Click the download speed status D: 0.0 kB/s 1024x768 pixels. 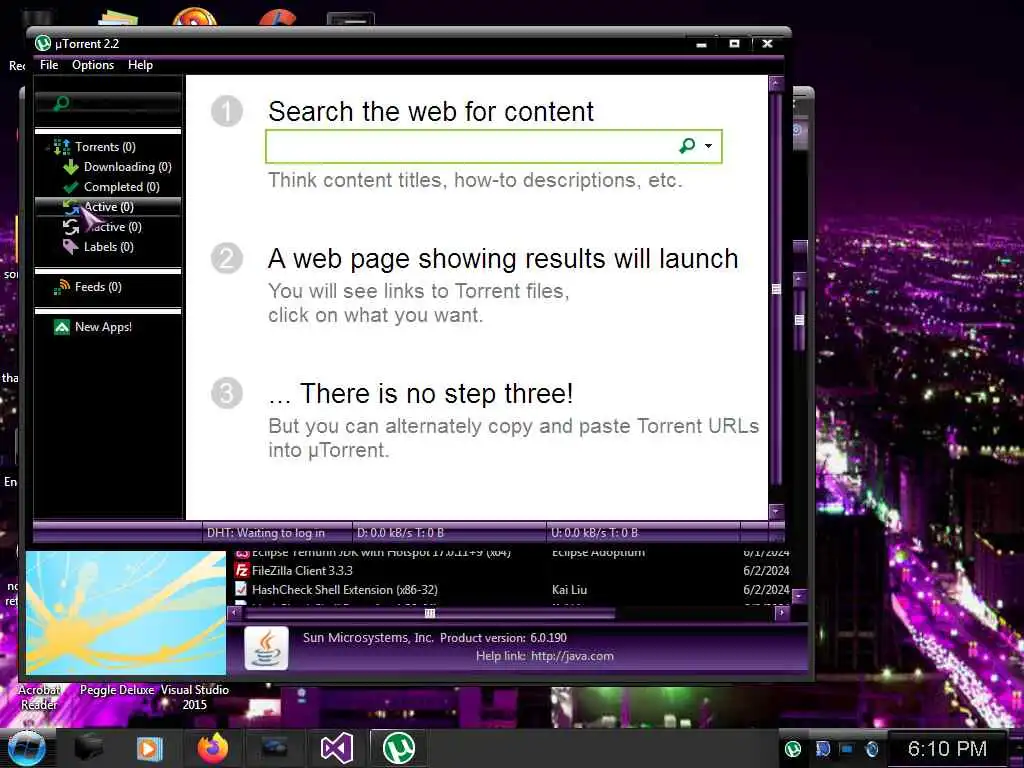point(400,533)
